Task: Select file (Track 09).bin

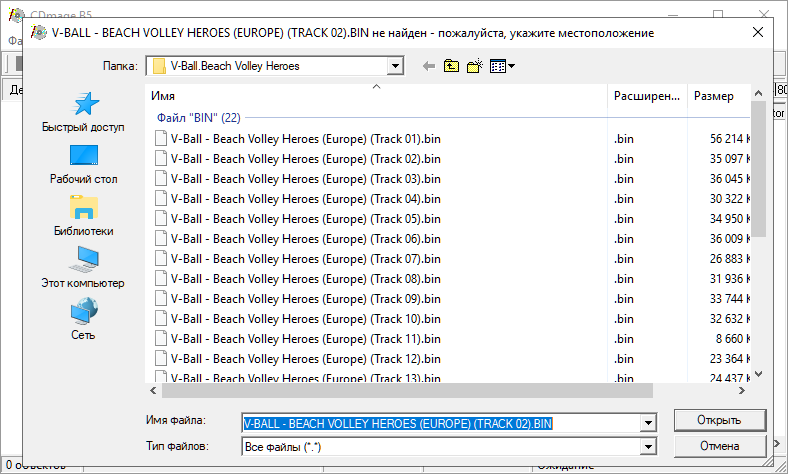Action: point(306,299)
